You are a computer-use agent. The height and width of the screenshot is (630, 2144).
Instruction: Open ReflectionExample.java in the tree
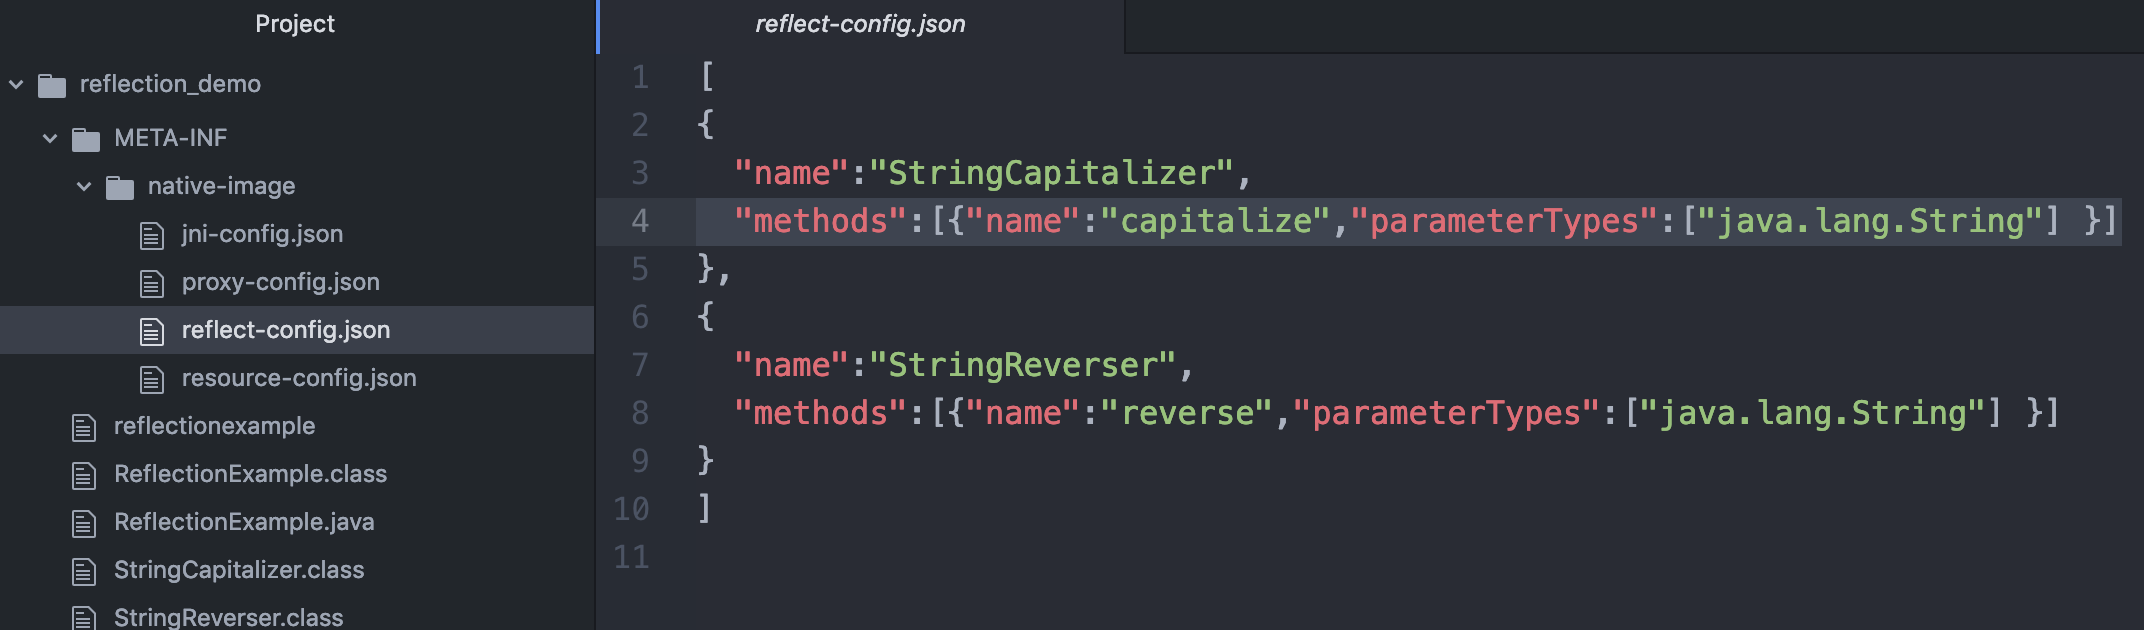point(244,522)
